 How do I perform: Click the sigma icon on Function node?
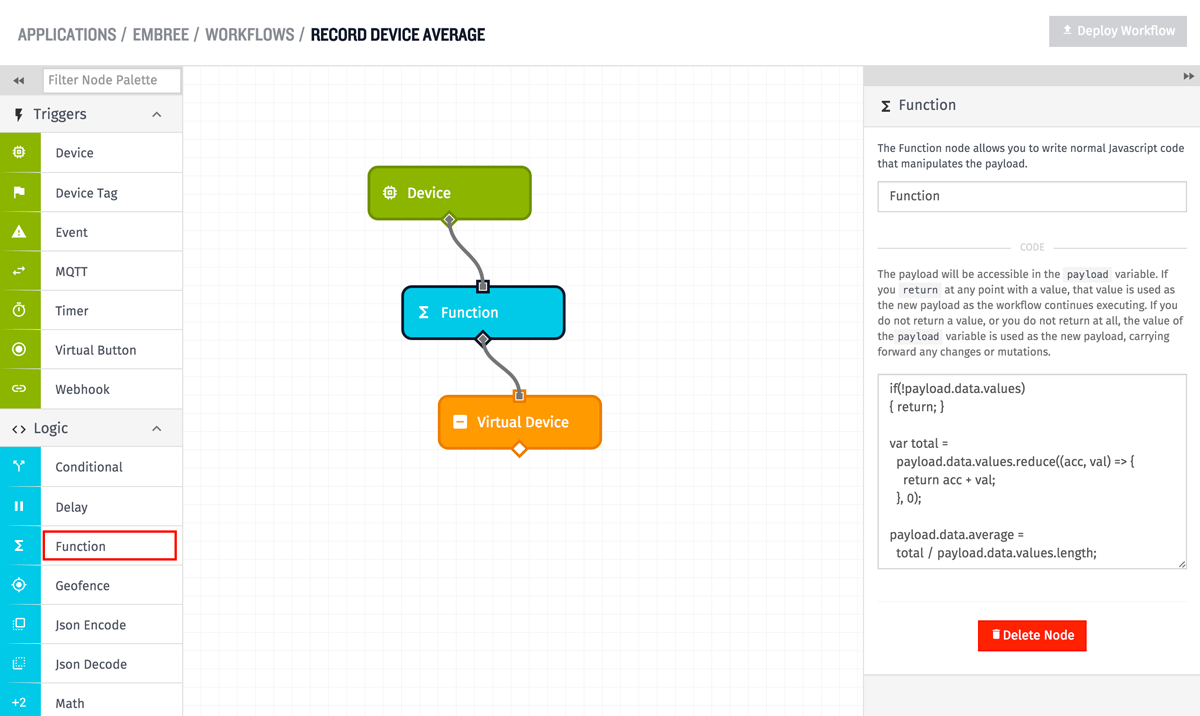coord(423,312)
